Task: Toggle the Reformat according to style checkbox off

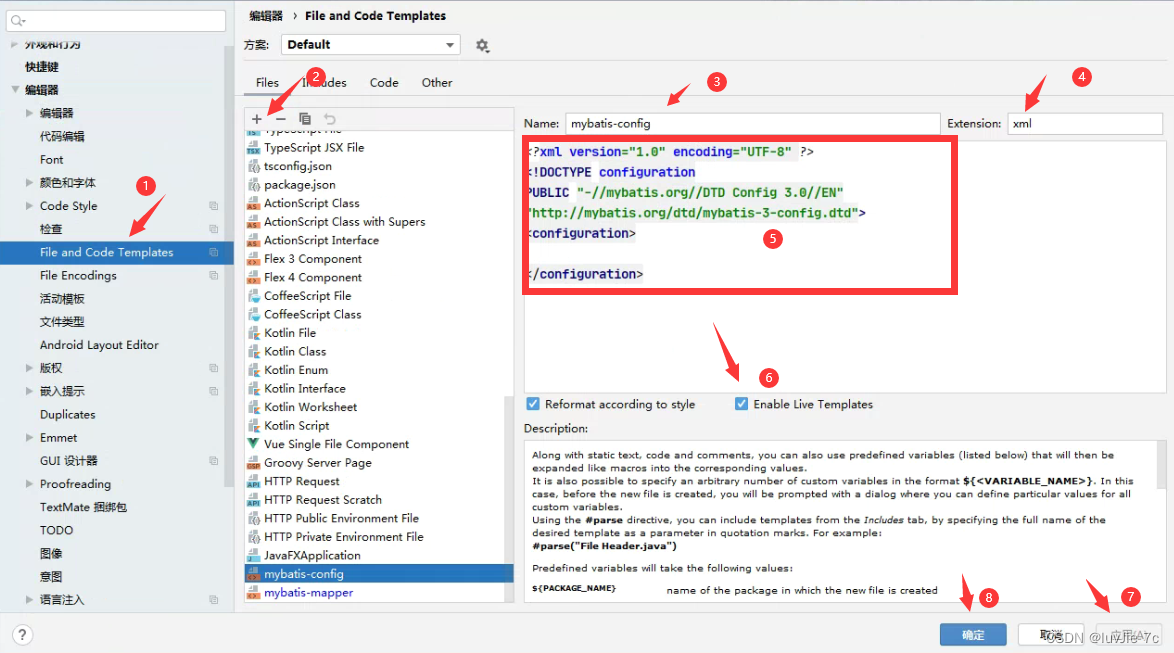Action: (534, 404)
